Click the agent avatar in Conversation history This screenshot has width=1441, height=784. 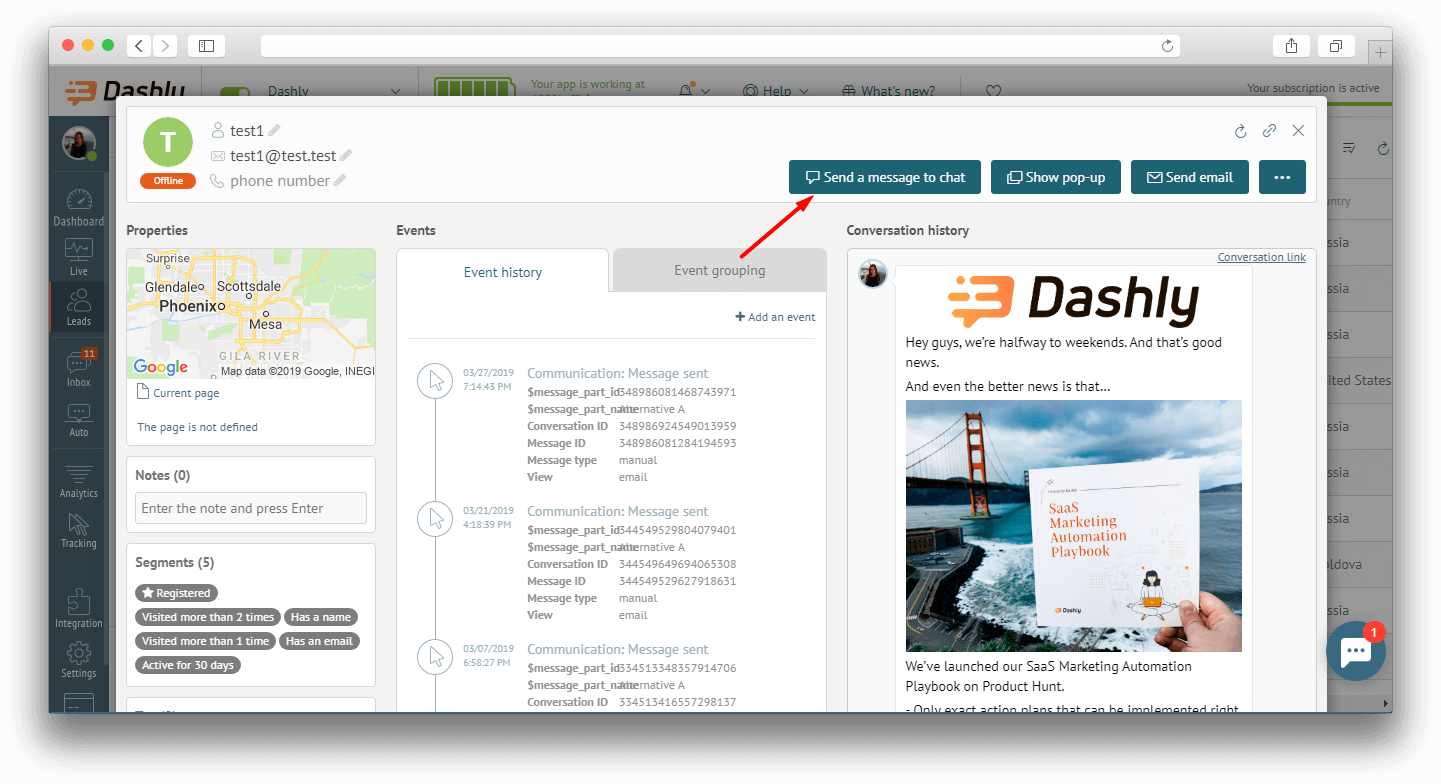(873, 273)
